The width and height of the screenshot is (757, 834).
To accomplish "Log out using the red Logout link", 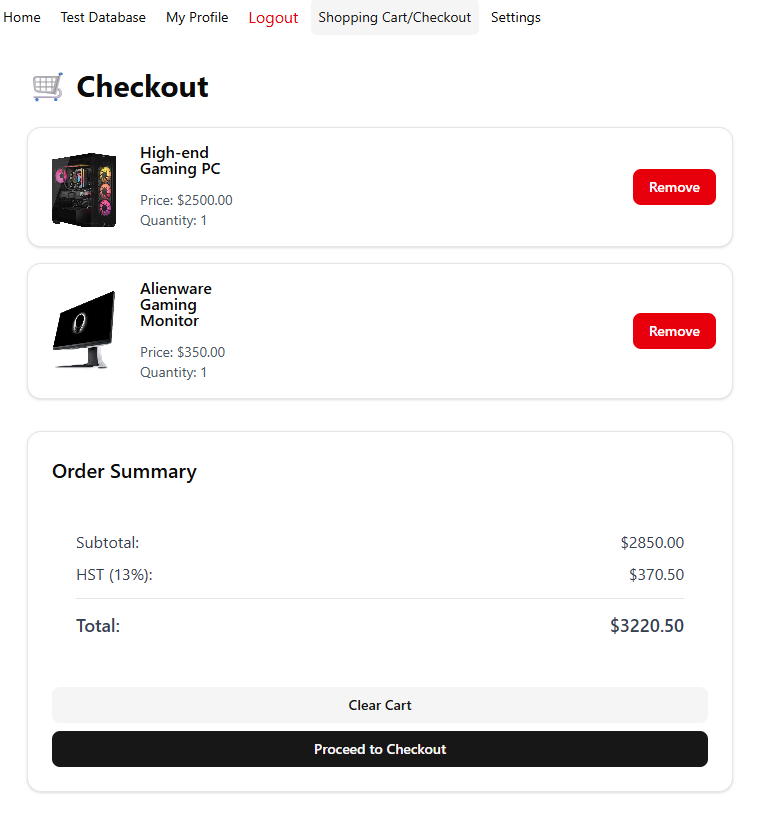I will pos(273,18).
